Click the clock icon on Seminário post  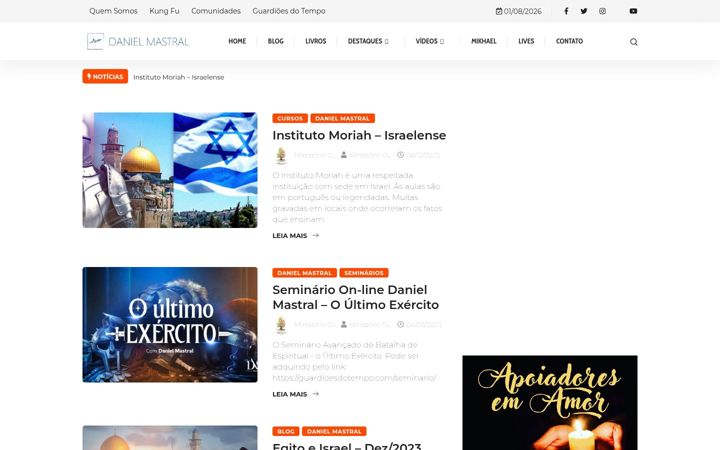pyautogui.click(x=400, y=324)
